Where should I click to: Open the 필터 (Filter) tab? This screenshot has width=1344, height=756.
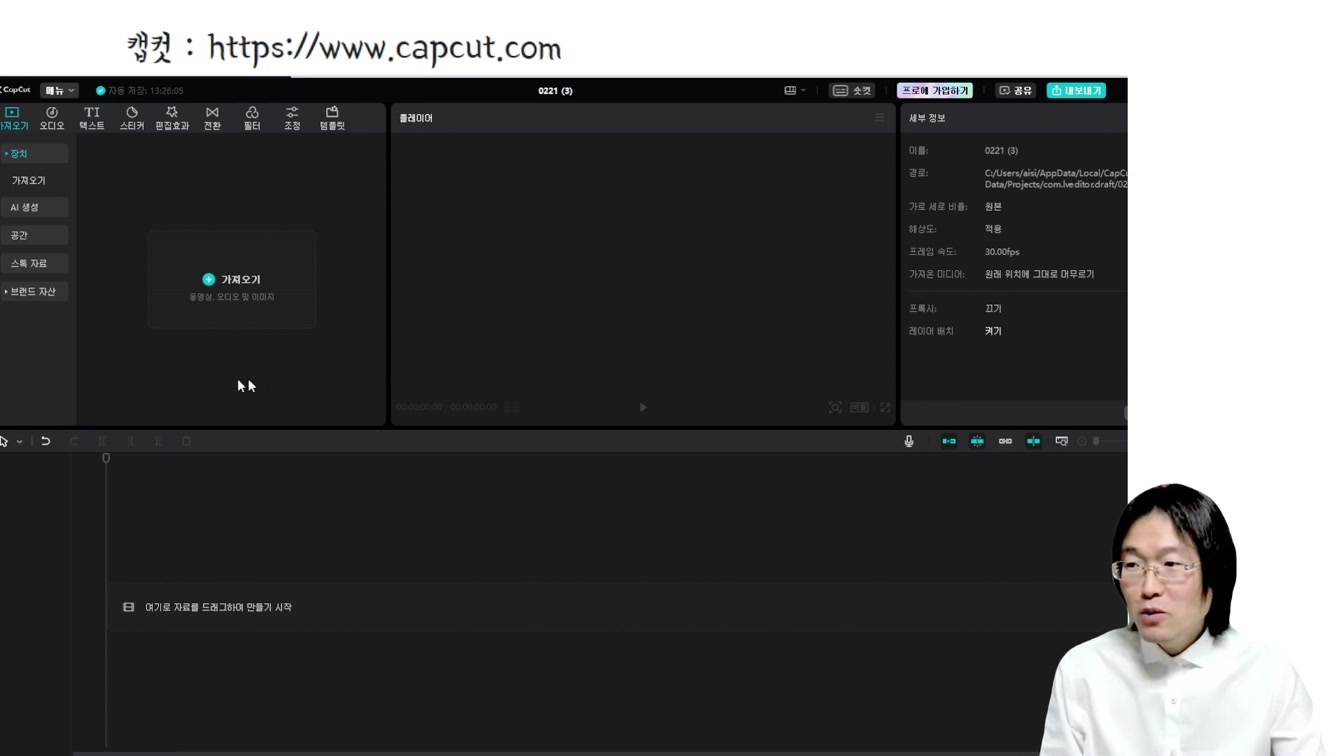click(252, 118)
